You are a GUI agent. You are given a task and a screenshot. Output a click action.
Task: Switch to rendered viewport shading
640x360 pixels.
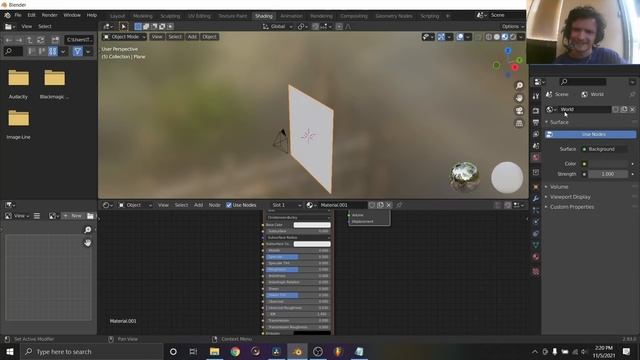(x=513, y=37)
